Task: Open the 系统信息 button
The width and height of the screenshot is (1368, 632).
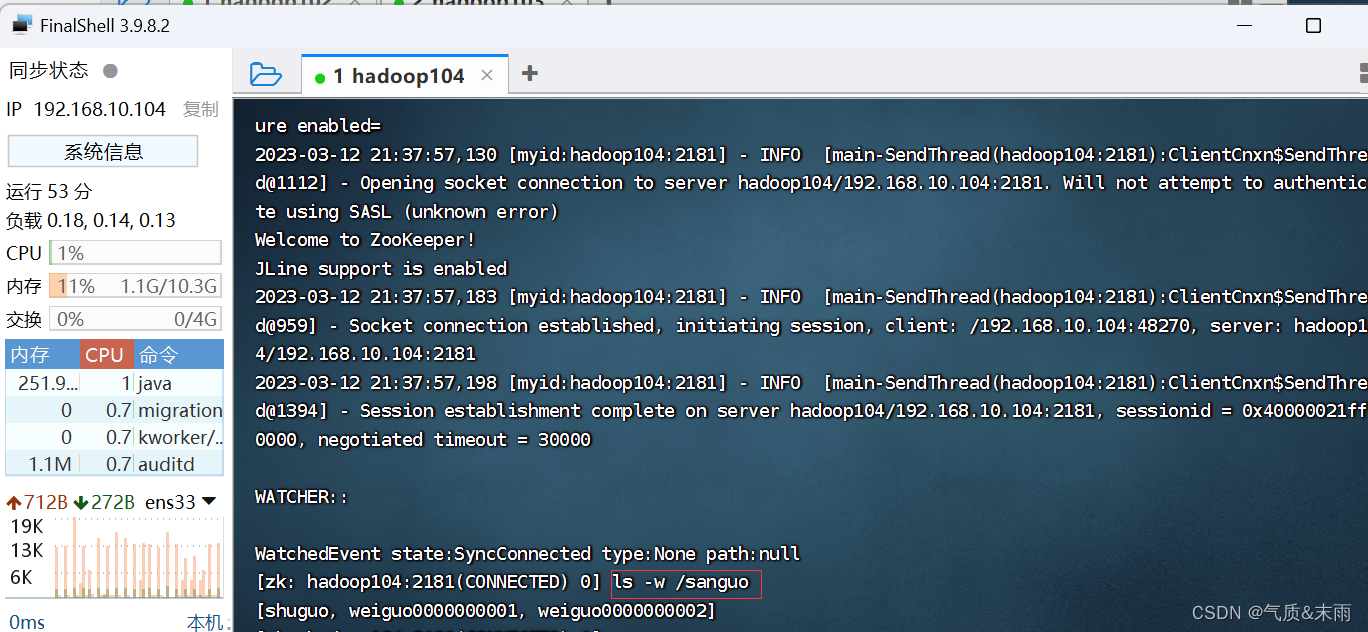Action: tap(103, 152)
